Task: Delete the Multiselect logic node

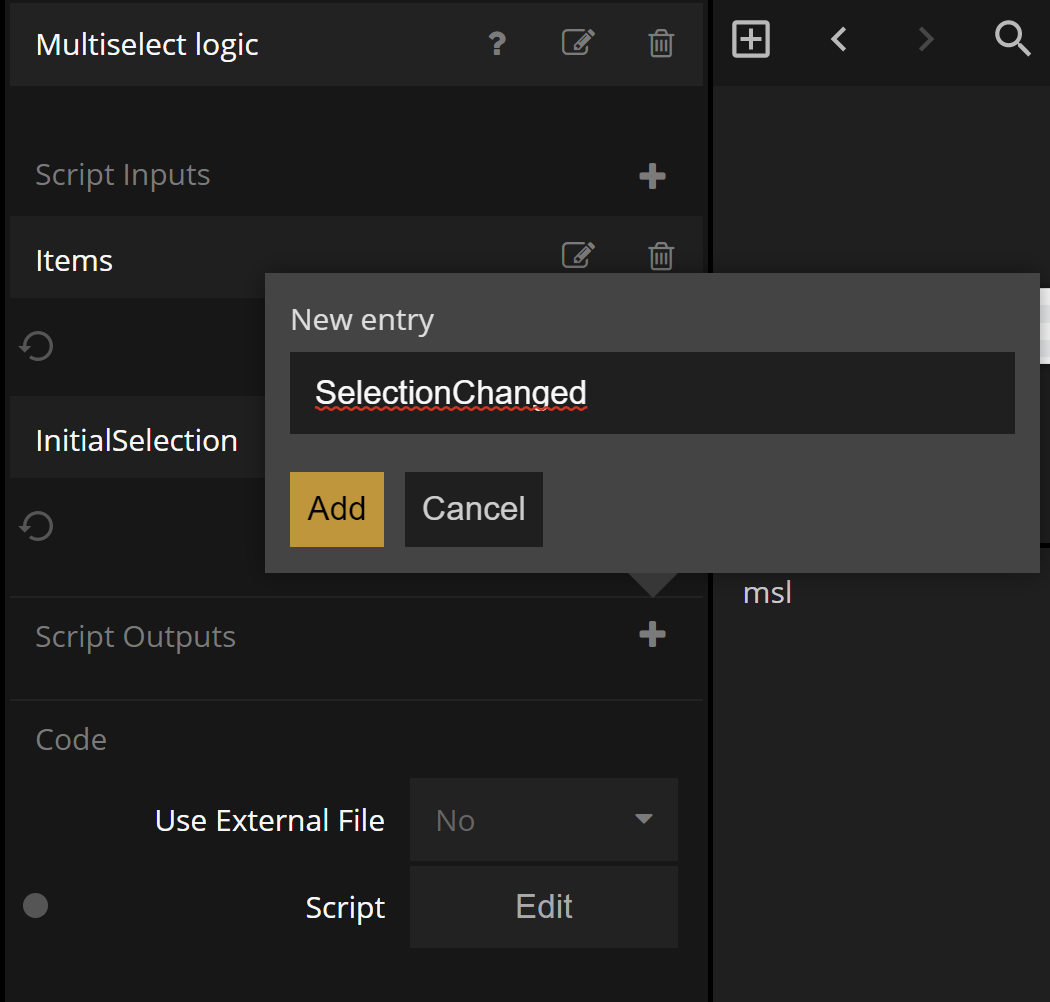Action: [661, 44]
